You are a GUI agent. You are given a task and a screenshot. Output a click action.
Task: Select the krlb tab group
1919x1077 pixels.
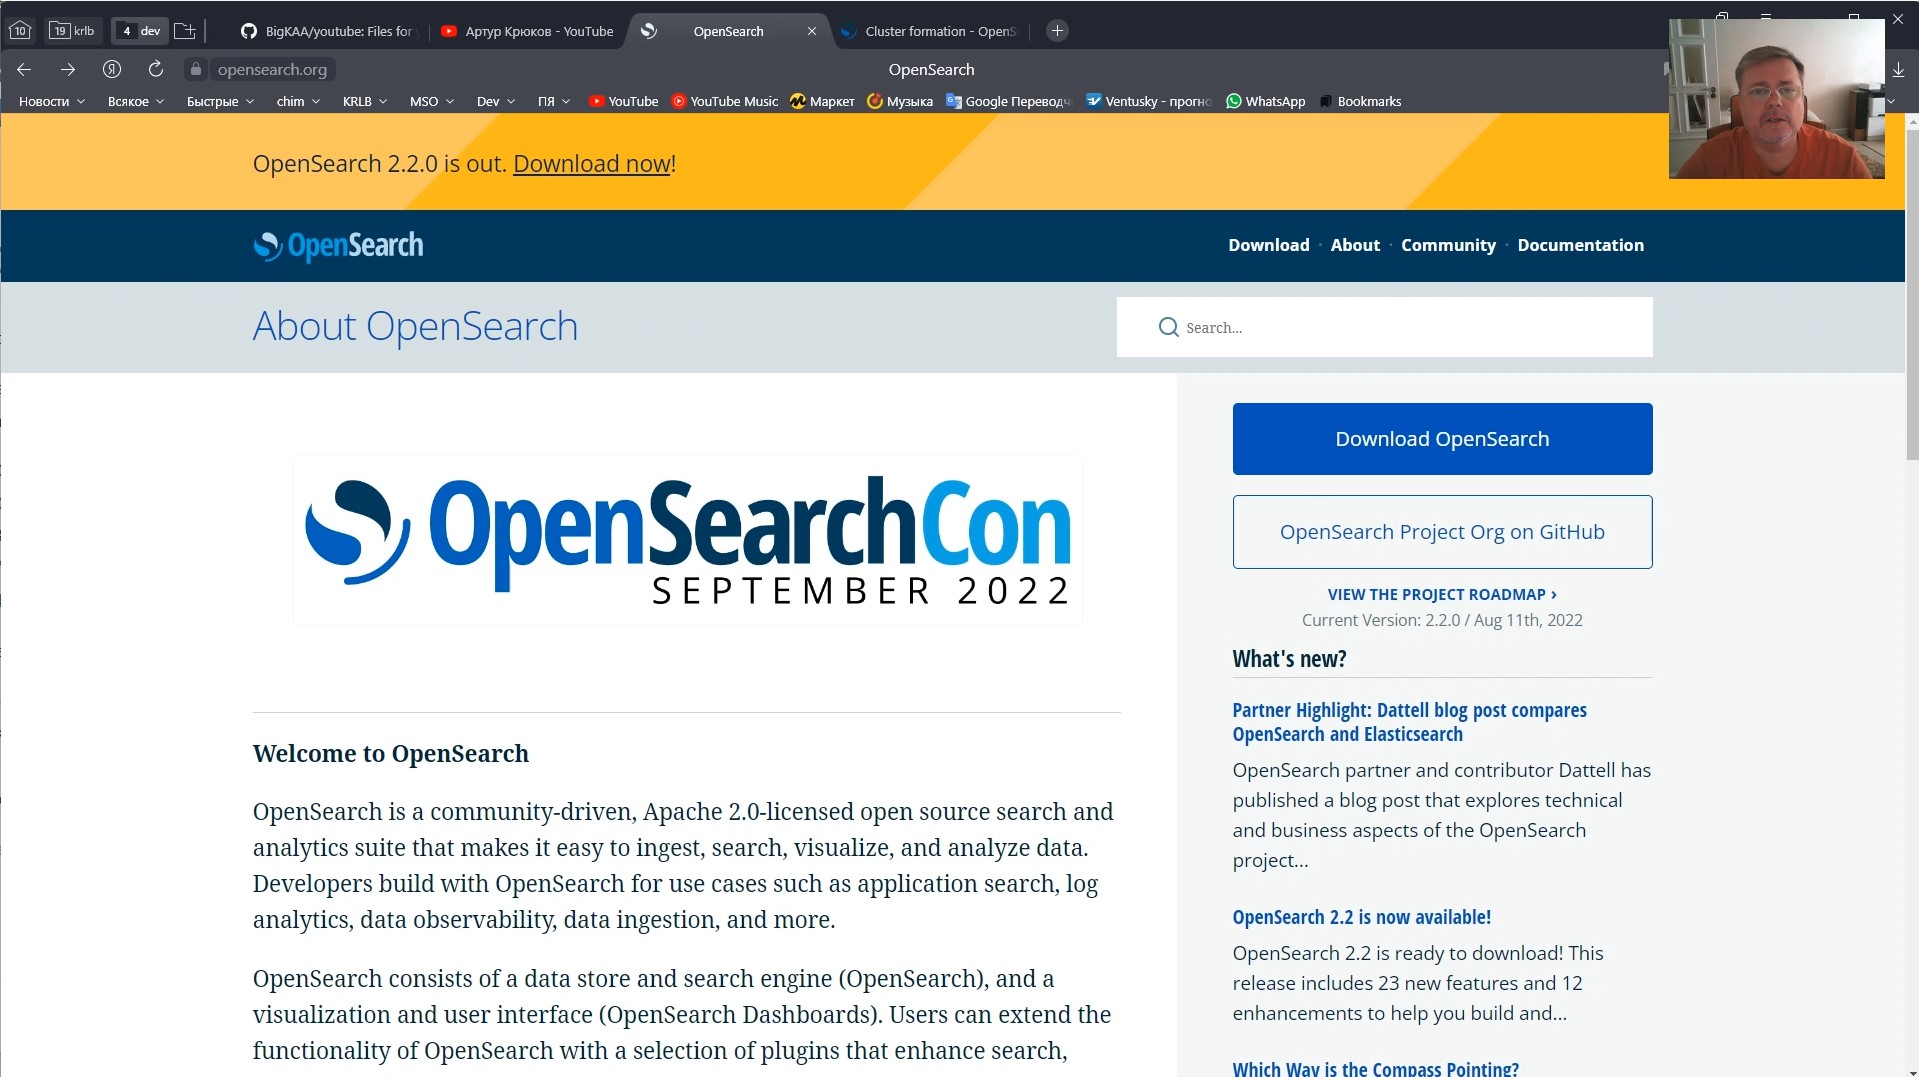[x=73, y=31]
